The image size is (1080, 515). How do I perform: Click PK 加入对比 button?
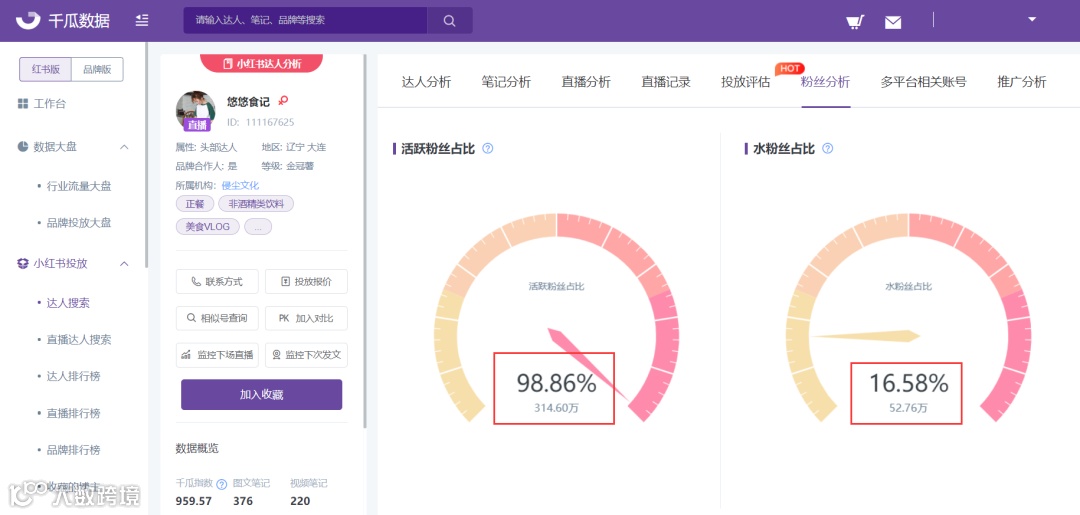click(x=307, y=318)
